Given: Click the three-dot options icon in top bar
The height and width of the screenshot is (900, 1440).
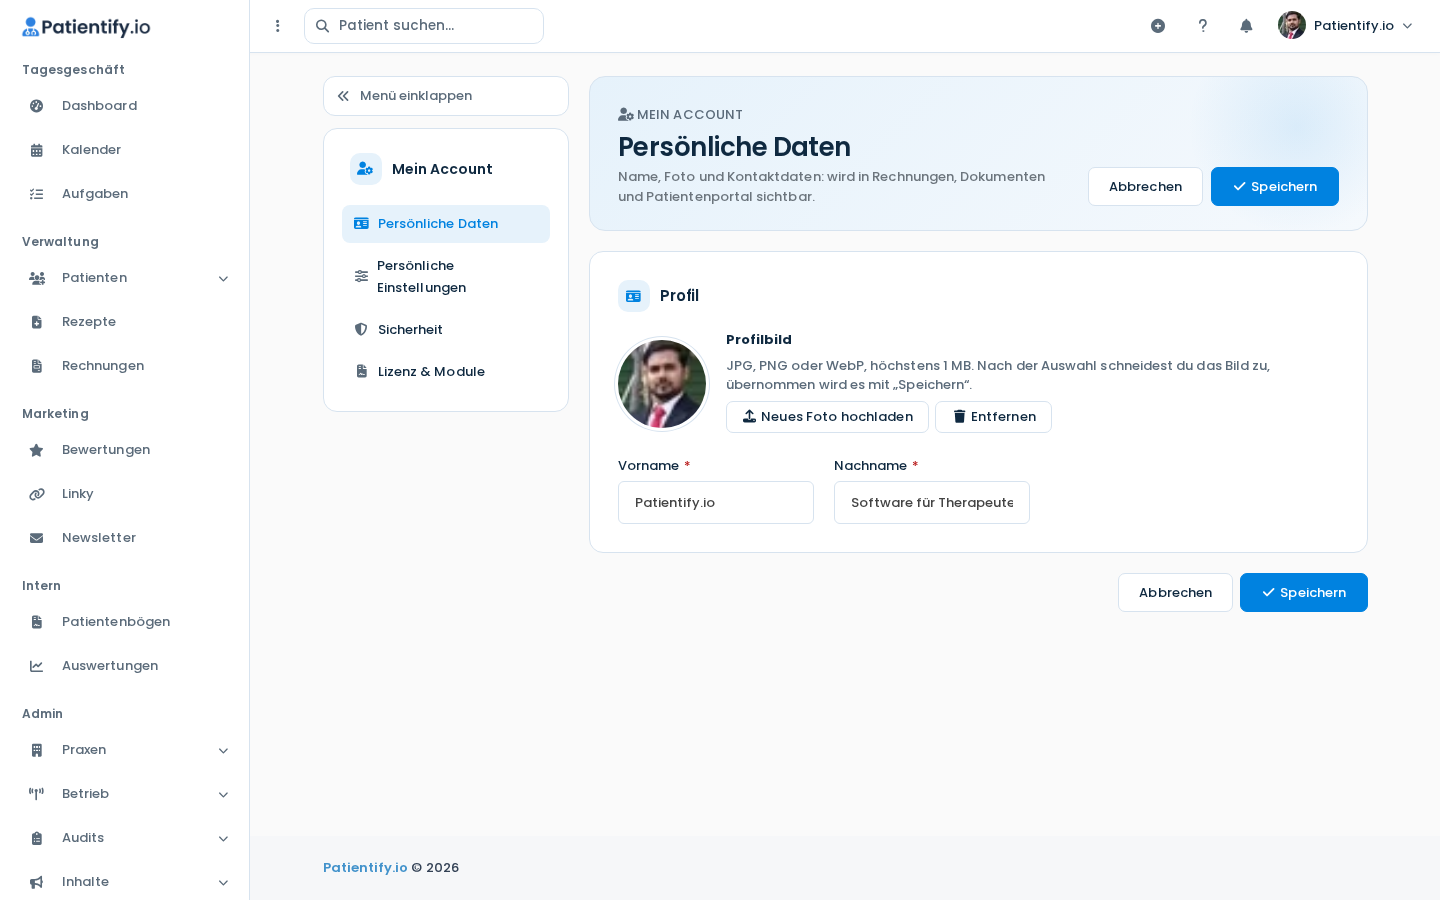Looking at the screenshot, I should [x=278, y=26].
